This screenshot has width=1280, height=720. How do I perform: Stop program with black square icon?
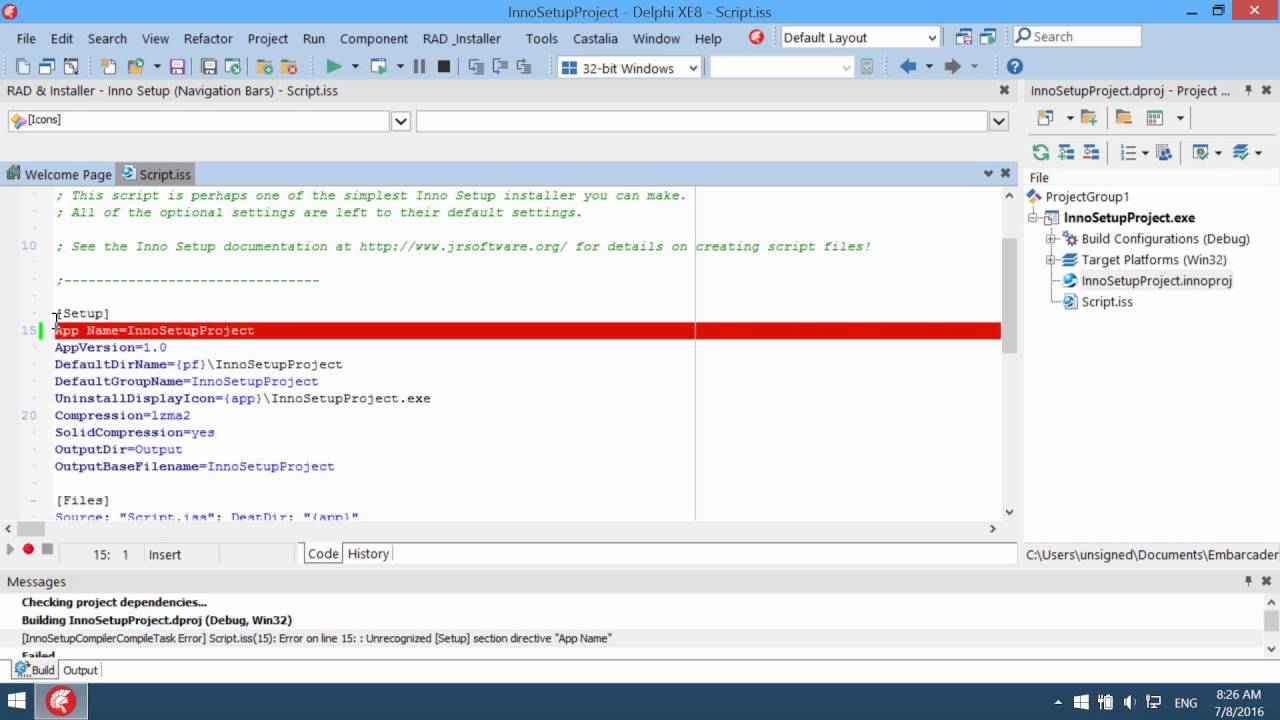point(444,67)
